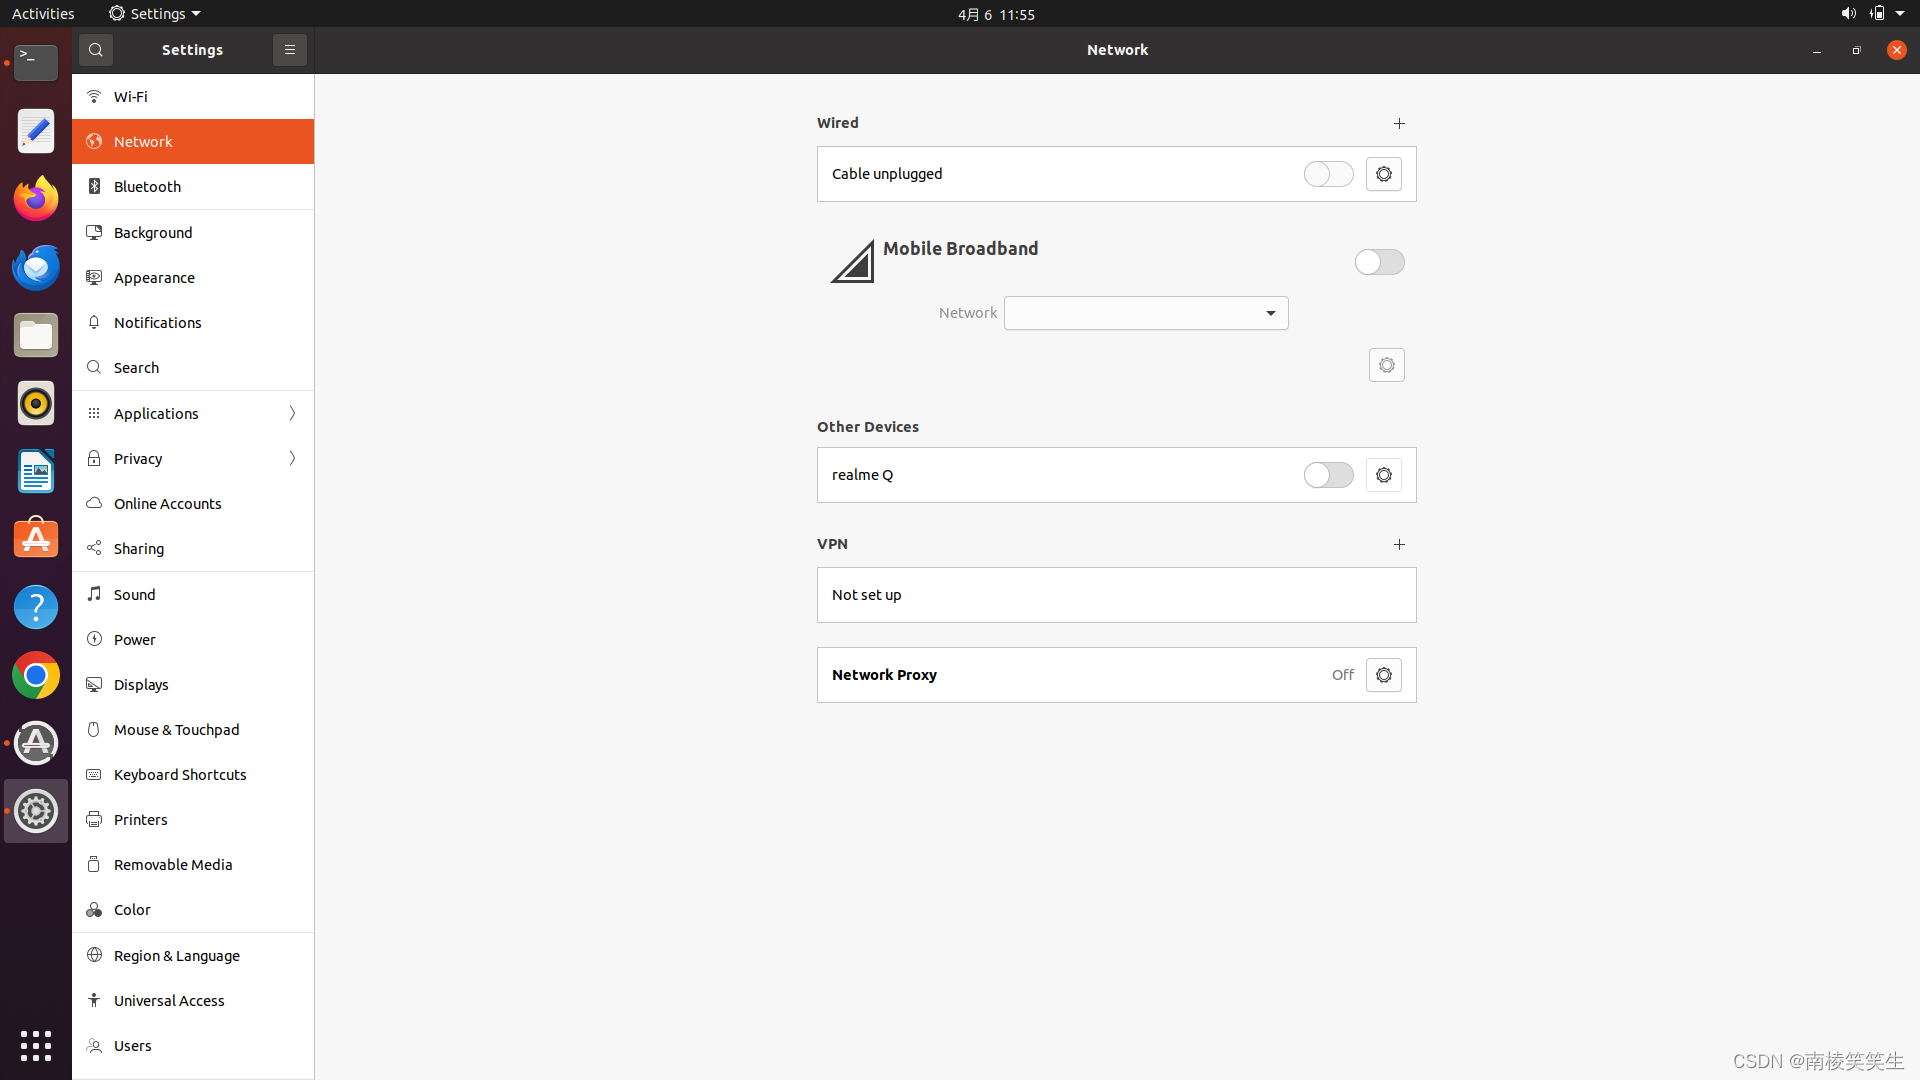1920x1080 pixels.
Task: Open the Activities overview
Action: (43, 14)
